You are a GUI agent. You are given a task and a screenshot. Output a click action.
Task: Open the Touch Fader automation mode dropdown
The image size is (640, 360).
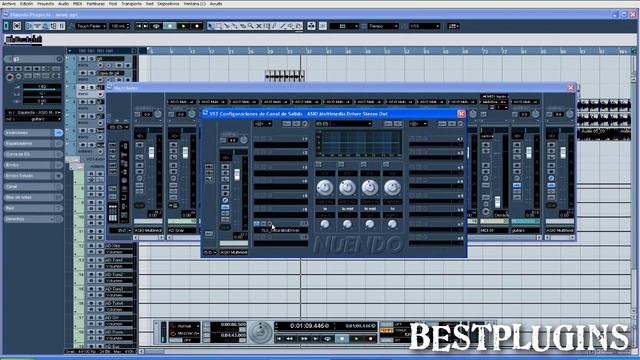tap(91, 26)
